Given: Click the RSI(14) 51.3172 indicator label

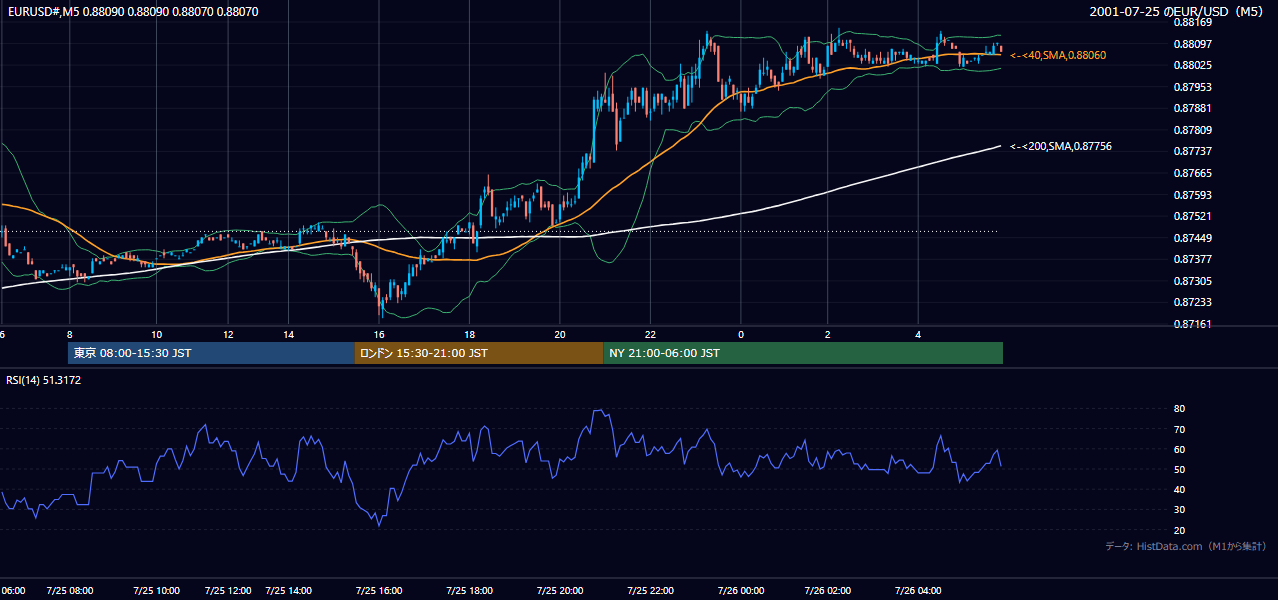Looking at the screenshot, I should click(x=44, y=380).
